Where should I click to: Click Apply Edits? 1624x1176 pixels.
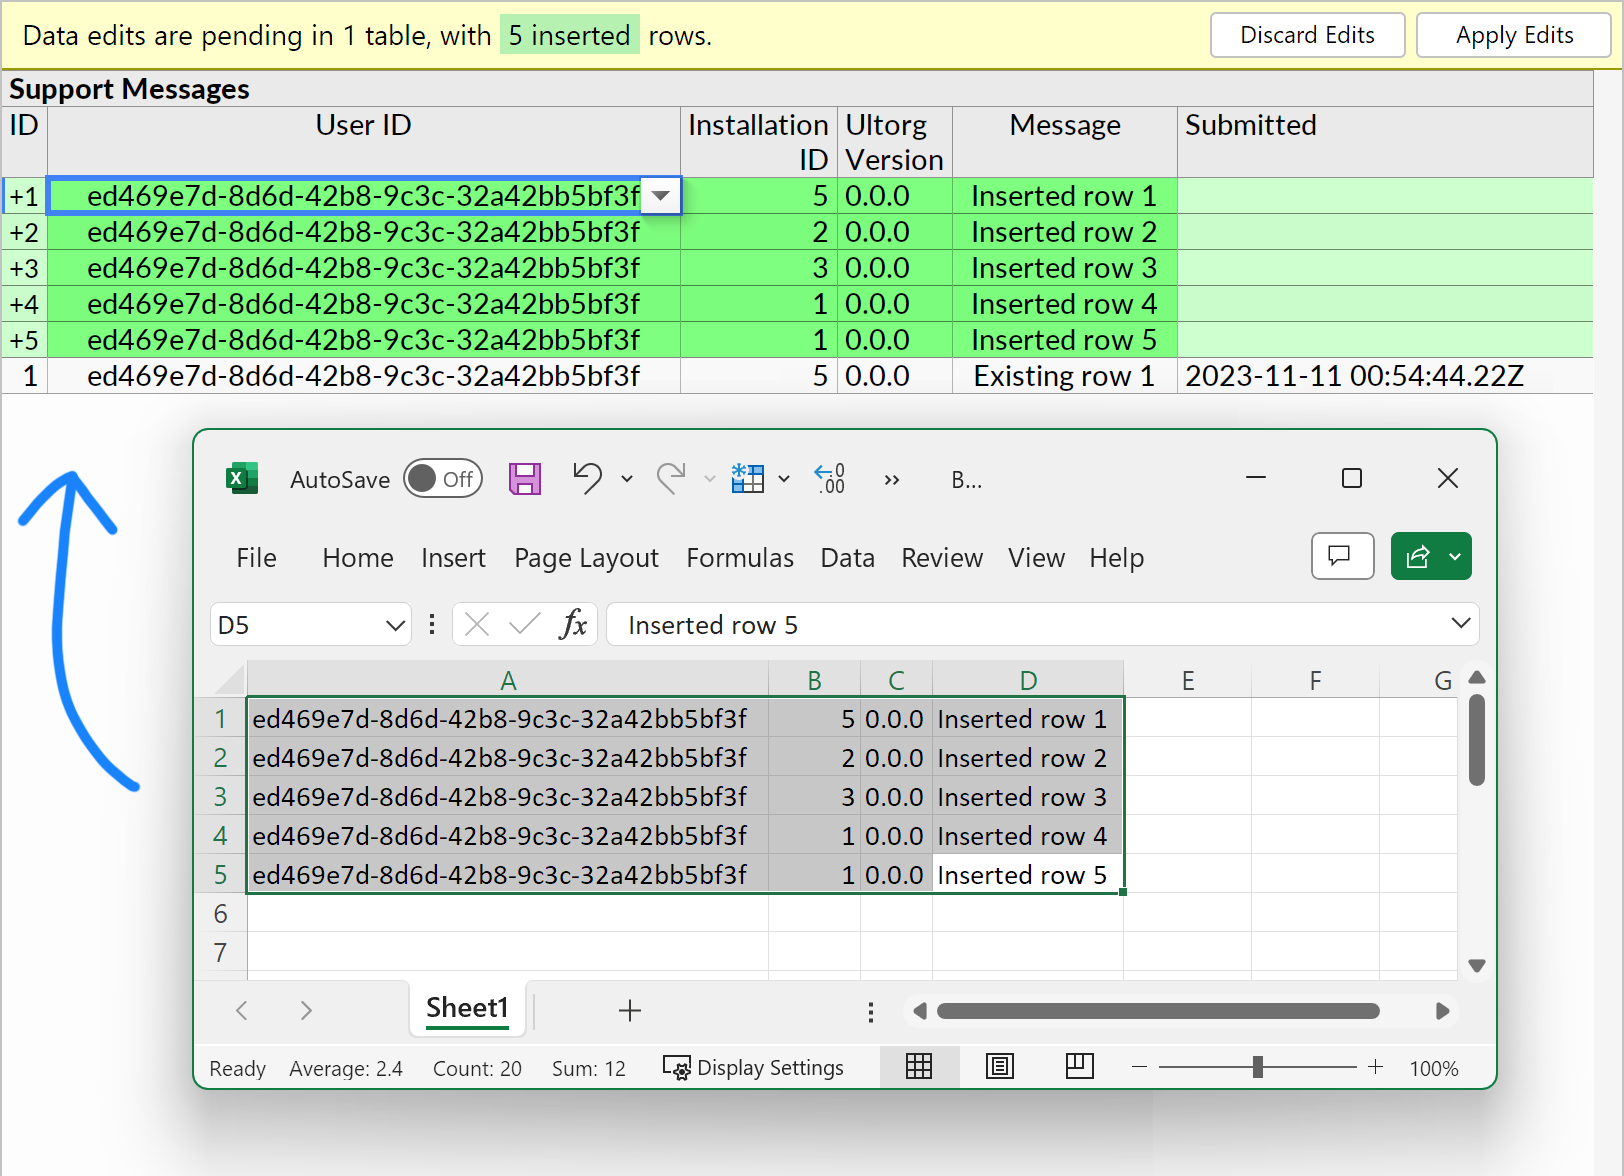[1513, 34]
